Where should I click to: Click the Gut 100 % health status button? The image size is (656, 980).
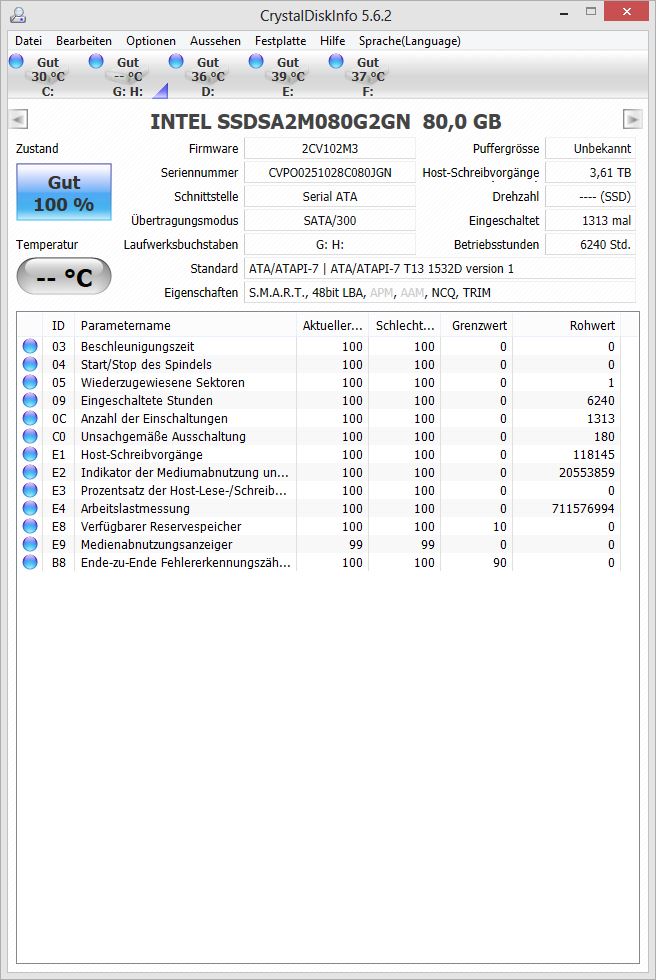coord(64,192)
